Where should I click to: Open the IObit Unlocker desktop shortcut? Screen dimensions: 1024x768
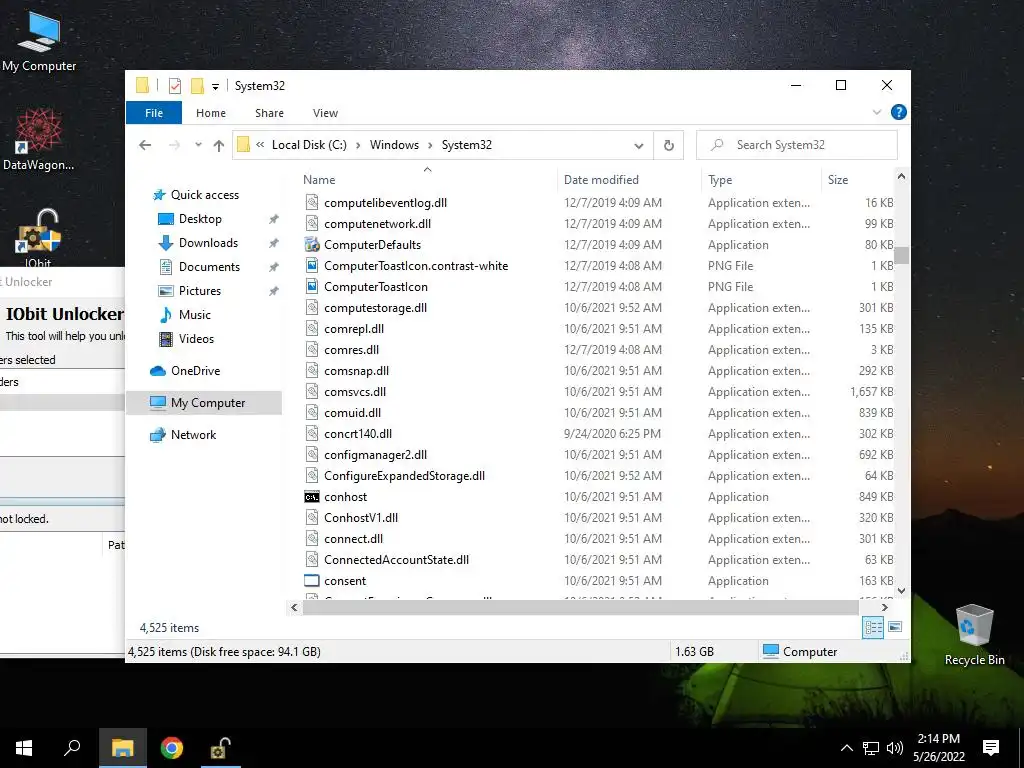click(x=38, y=238)
